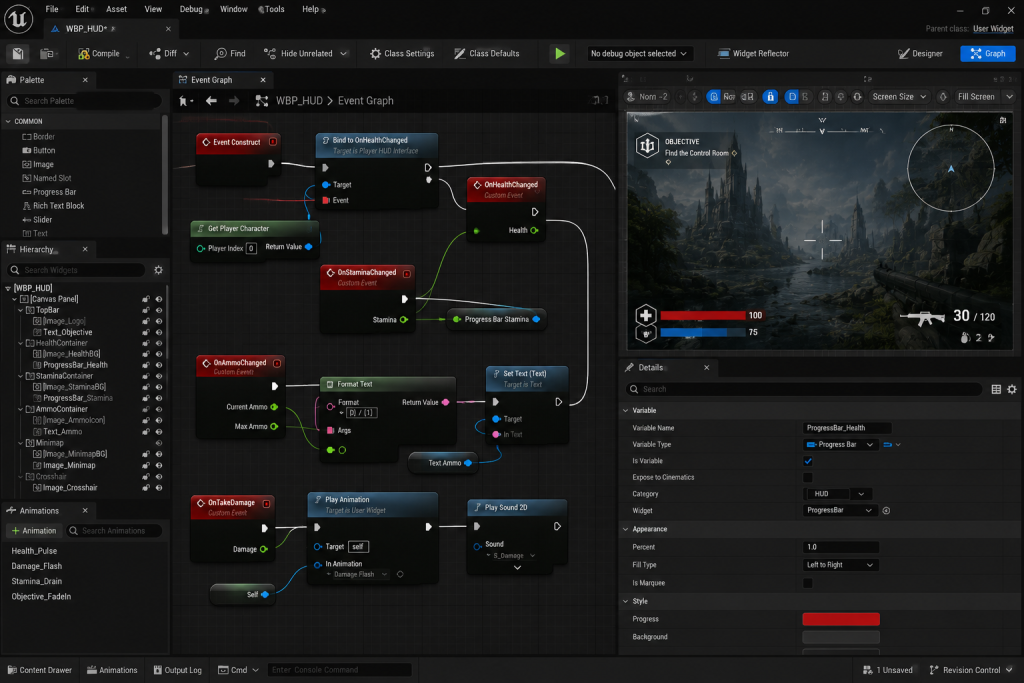This screenshot has height=683, width=1024.
Task: Click the Find toolbar button
Action: pos(230,54)
